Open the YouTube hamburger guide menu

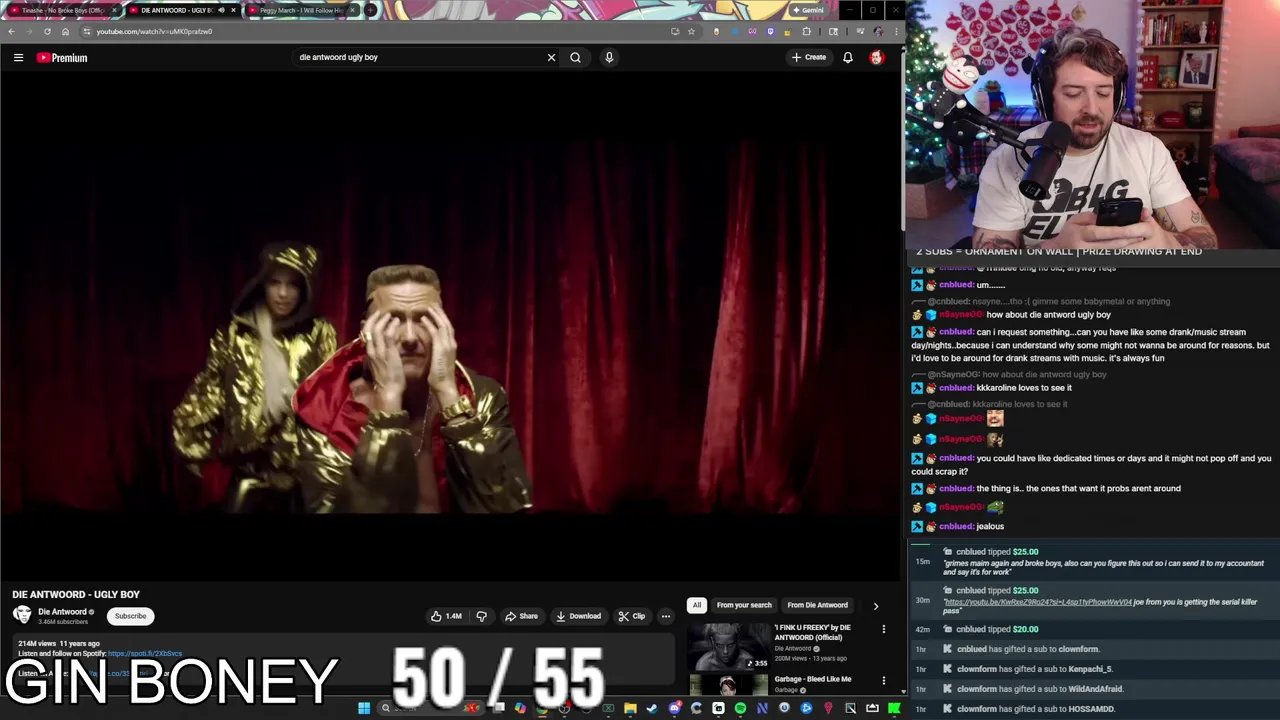tap(18, 57)
